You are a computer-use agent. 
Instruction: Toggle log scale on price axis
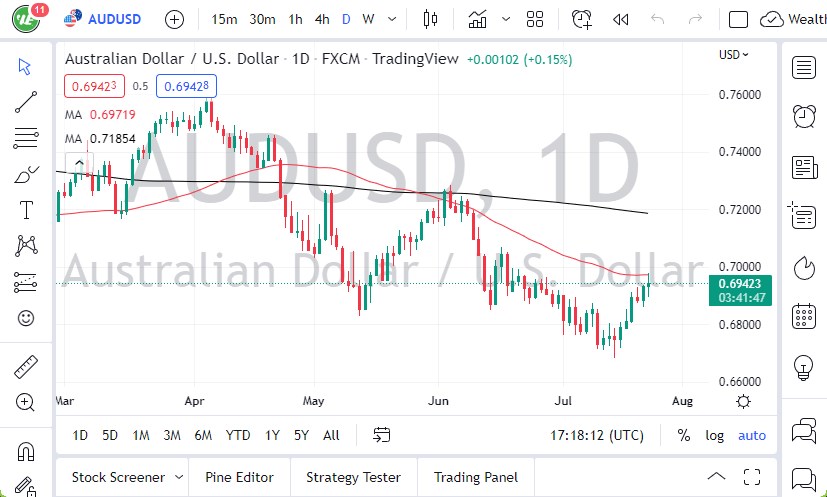[x=714, y=435]
